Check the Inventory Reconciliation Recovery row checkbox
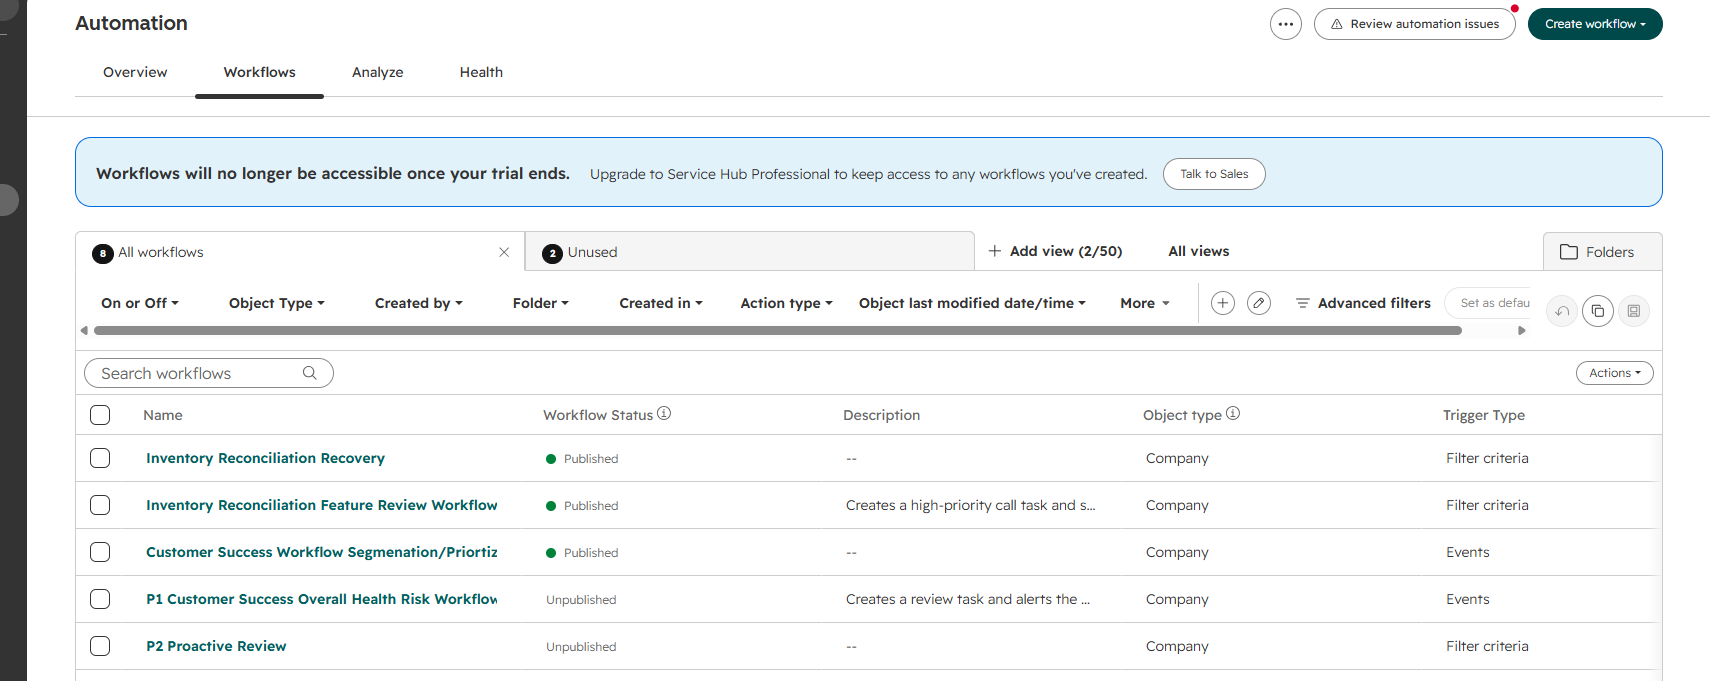The width and height of the screenshot is (1710, 681). [100, 458]
